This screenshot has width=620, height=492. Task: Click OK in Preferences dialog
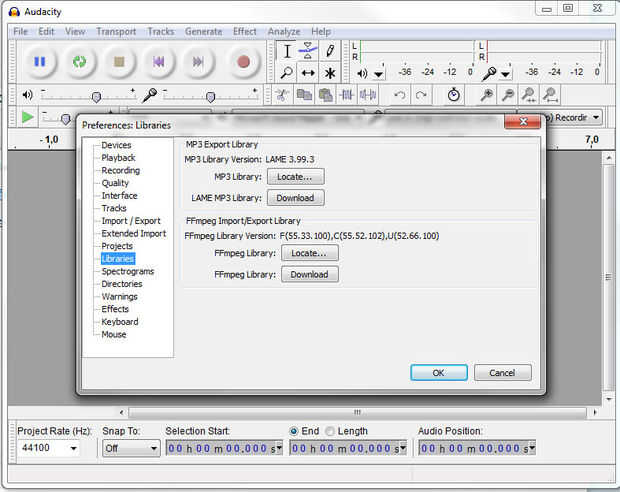439,373
